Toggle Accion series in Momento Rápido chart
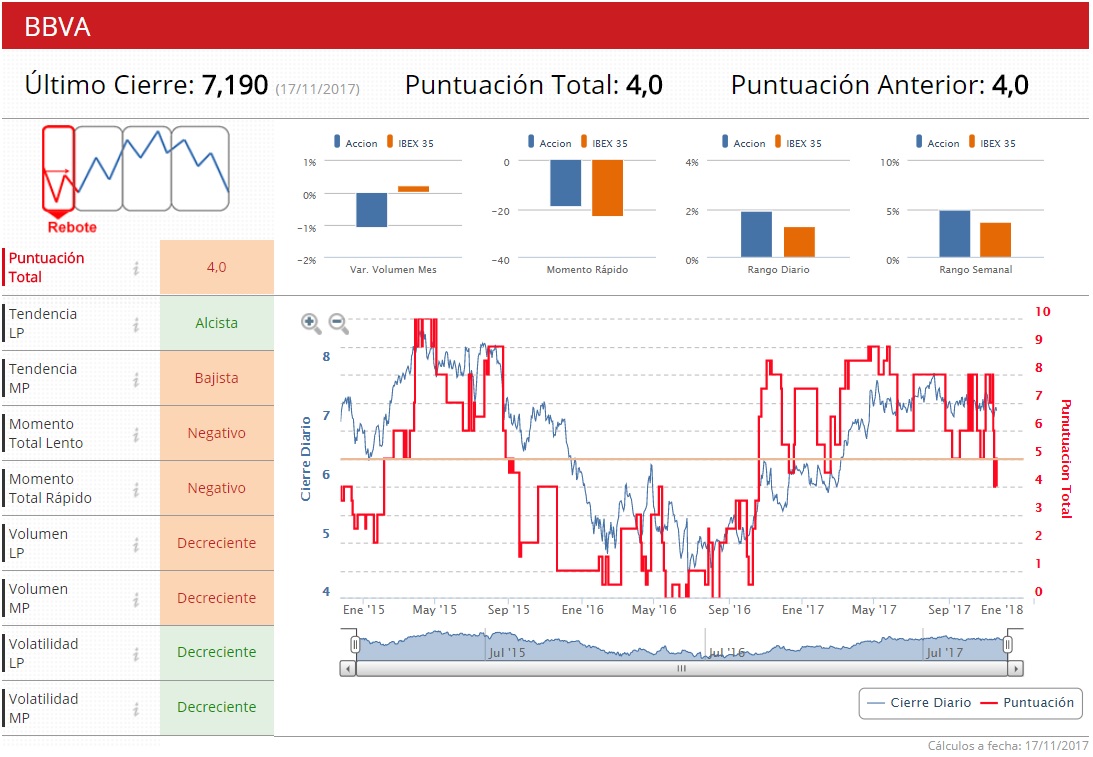1093x757 pixels. [550, 142]
